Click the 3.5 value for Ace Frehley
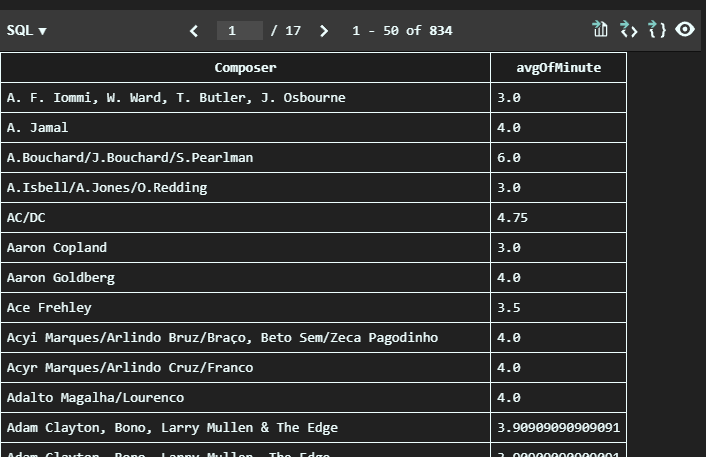This screenshot has width=706, height=457. tap(558, 308)
